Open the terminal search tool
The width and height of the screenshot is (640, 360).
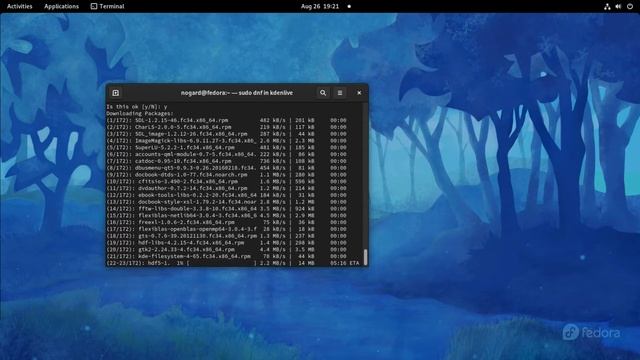323,93
